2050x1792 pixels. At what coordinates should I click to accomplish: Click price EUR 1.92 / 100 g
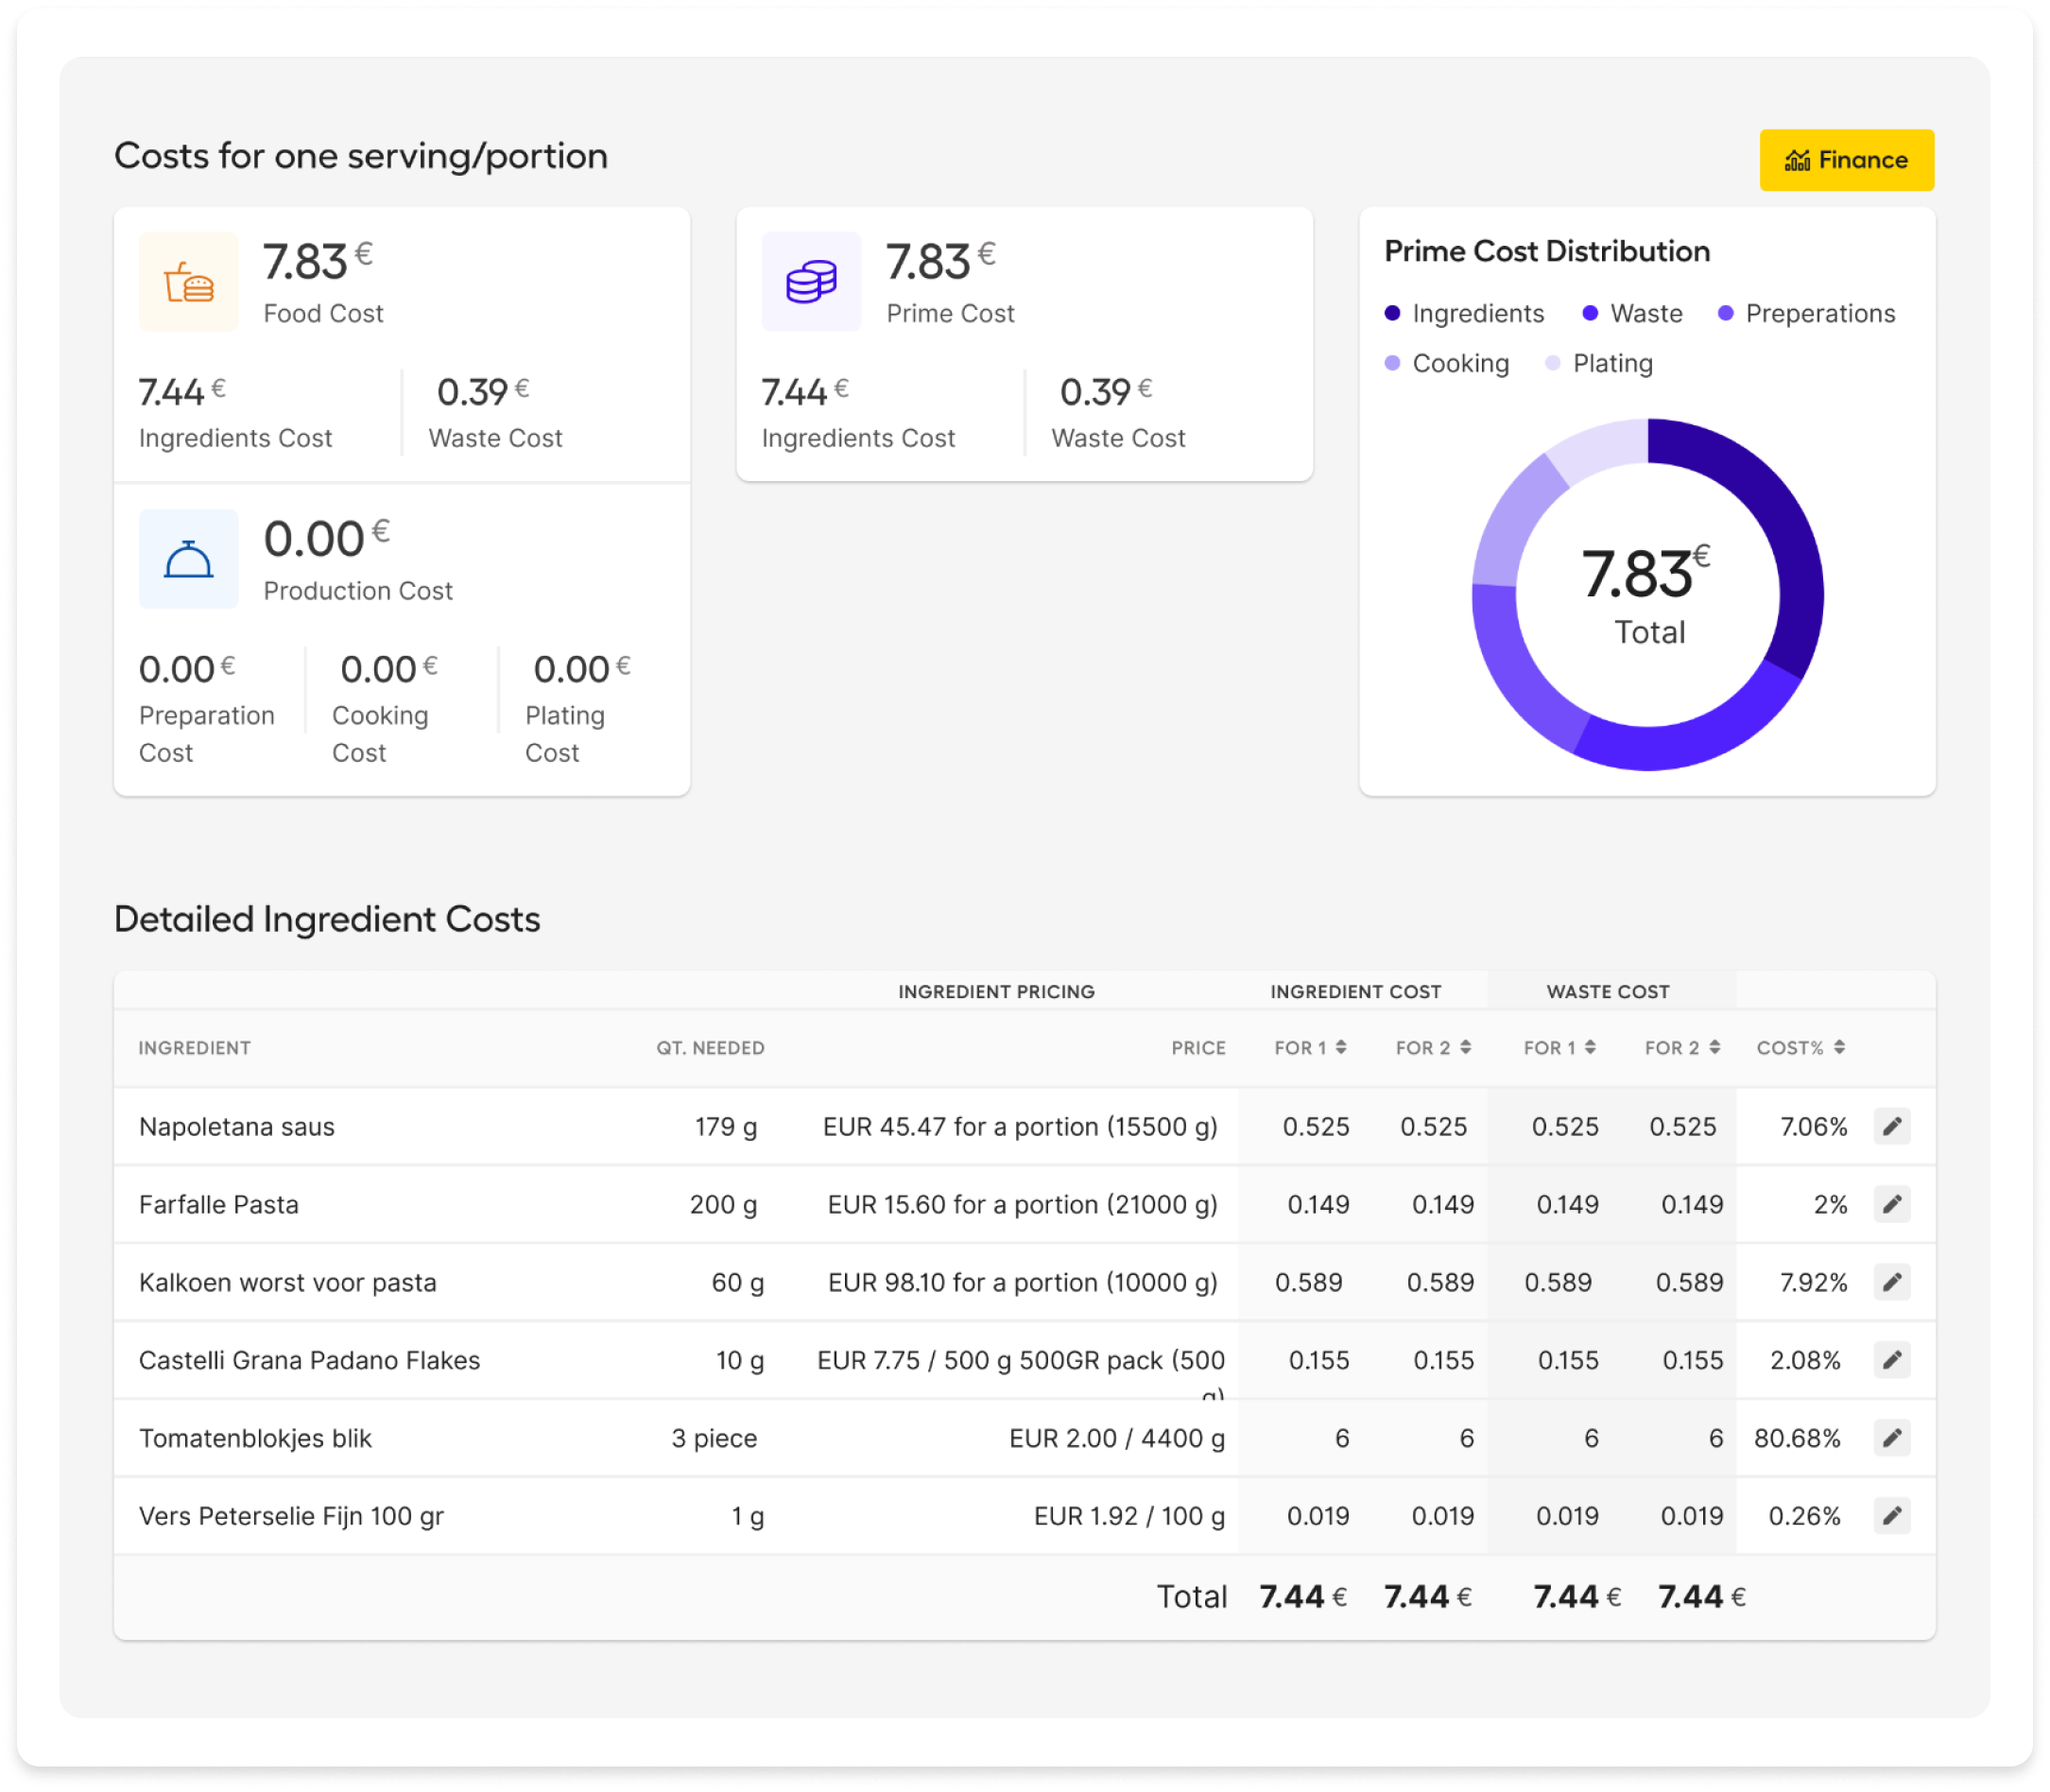point(1129,1517)
